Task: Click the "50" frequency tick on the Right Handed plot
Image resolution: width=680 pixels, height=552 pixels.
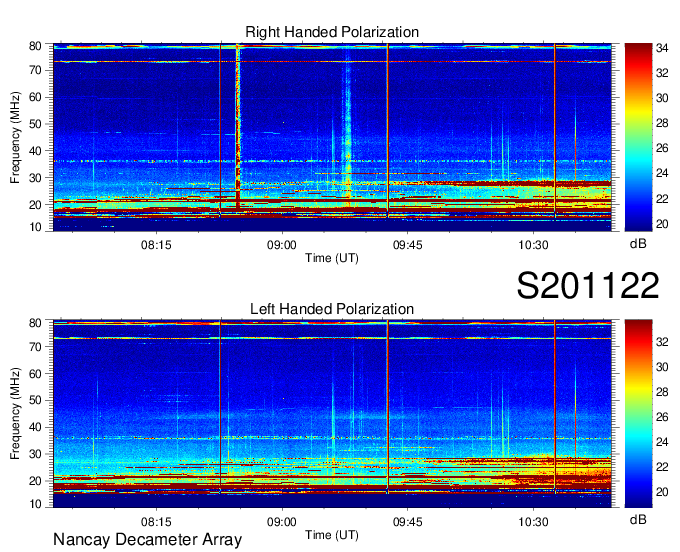Action: [35, 124]
